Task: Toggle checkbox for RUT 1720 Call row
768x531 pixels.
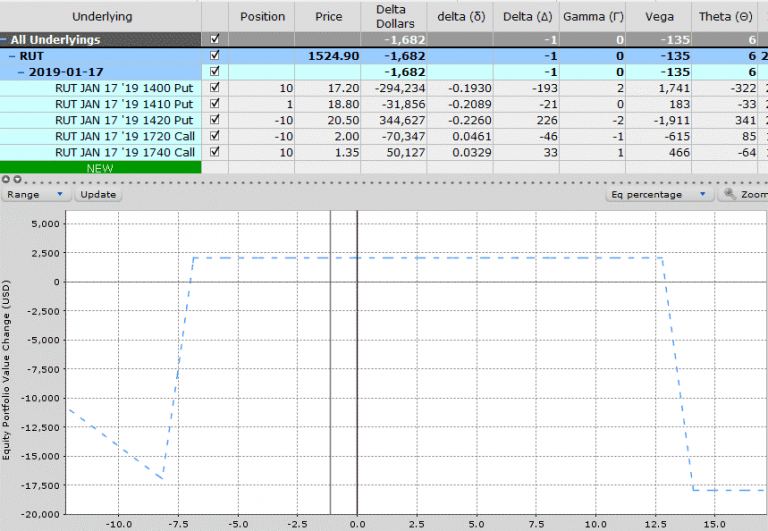Action: (x=214, y=136)
